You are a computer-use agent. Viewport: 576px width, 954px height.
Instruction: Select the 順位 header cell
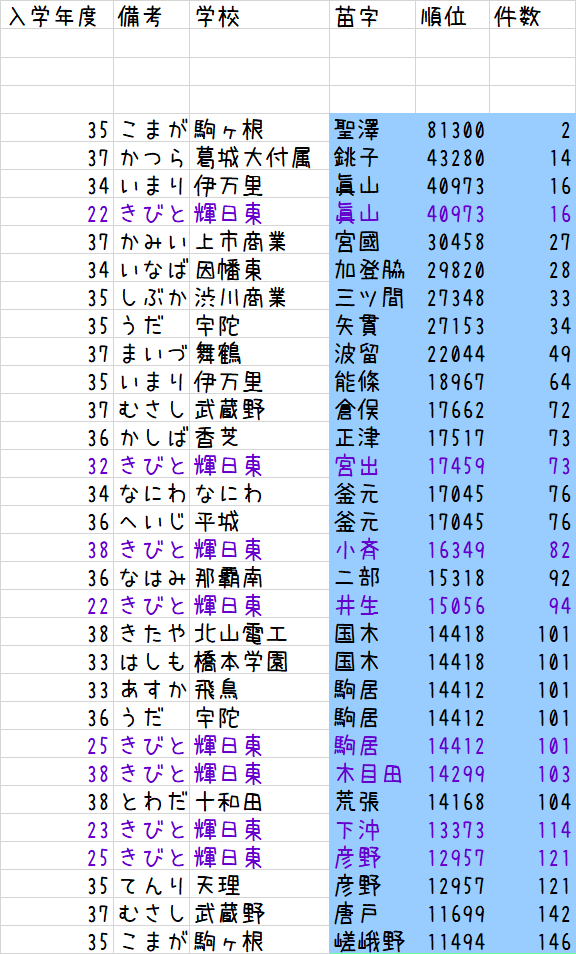453,15
